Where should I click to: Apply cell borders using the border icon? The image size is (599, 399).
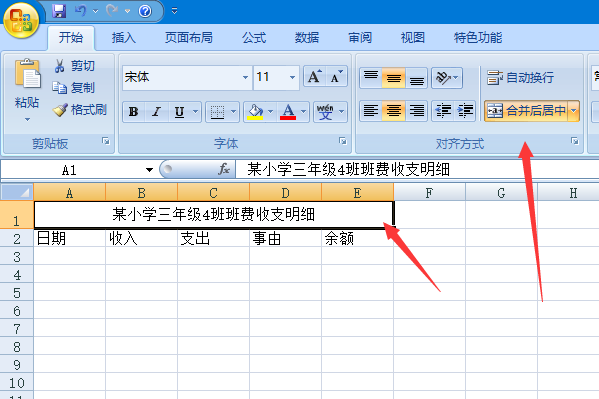tap(217, 112)
